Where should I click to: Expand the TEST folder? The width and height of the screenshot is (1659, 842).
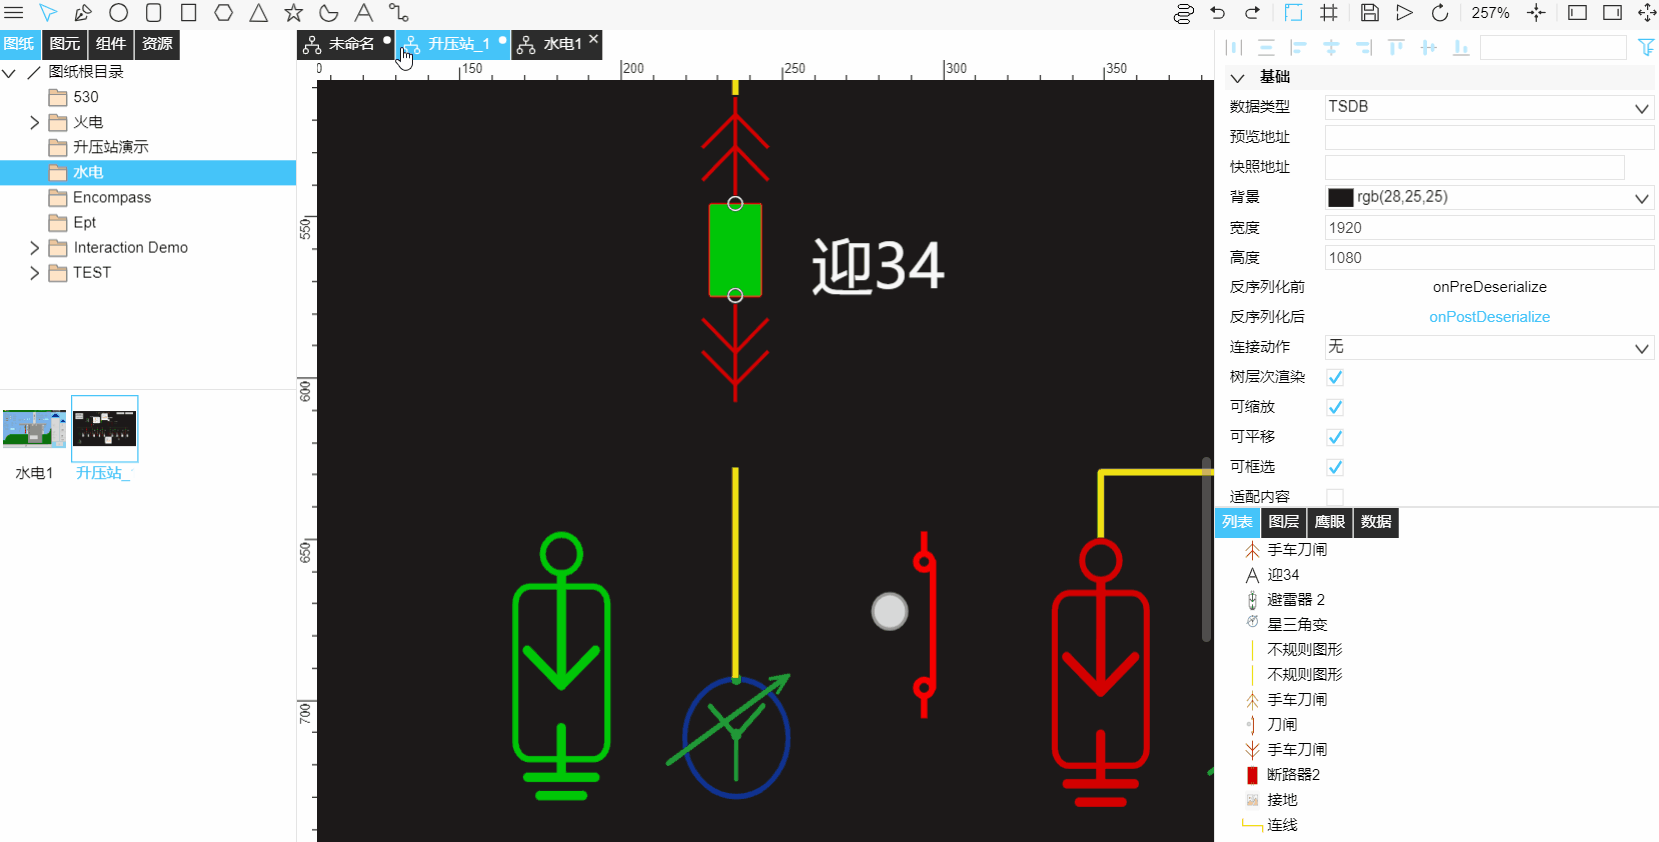(x=34, y=272)
